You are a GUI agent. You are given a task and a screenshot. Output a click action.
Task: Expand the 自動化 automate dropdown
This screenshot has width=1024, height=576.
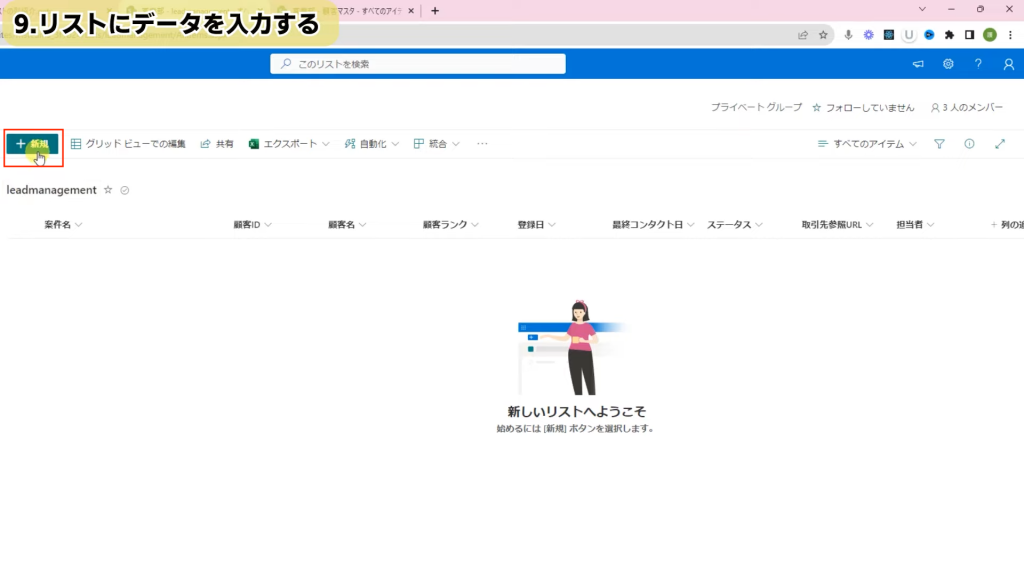tap(371, 144)
